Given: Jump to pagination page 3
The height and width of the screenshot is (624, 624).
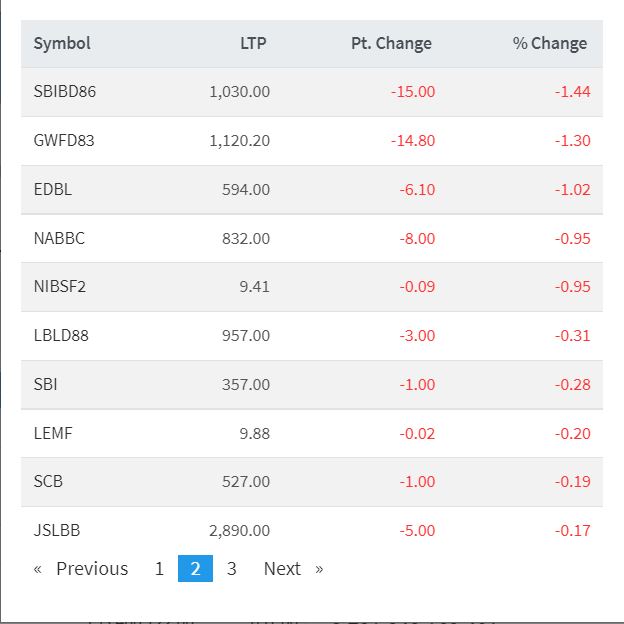Looking at the screenshot, I should pyautogui.click(x=232, y=569).
